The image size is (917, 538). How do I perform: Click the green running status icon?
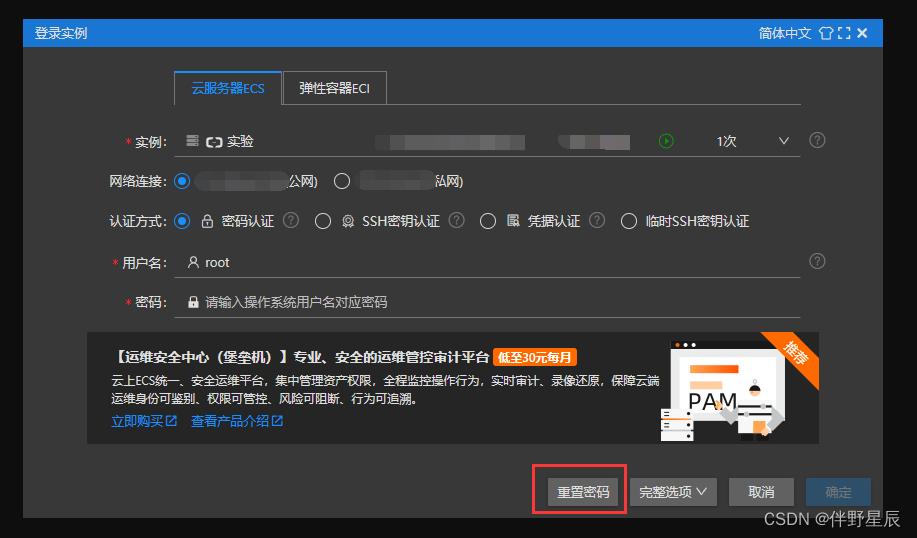point(666,141)
